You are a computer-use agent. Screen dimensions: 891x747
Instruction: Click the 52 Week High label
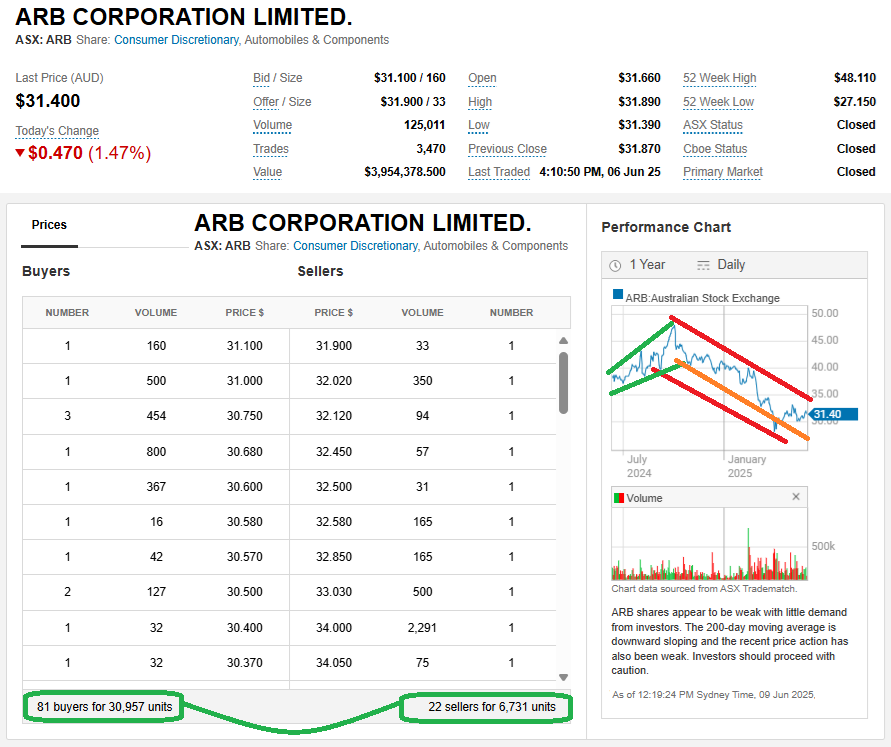point(719,78)
